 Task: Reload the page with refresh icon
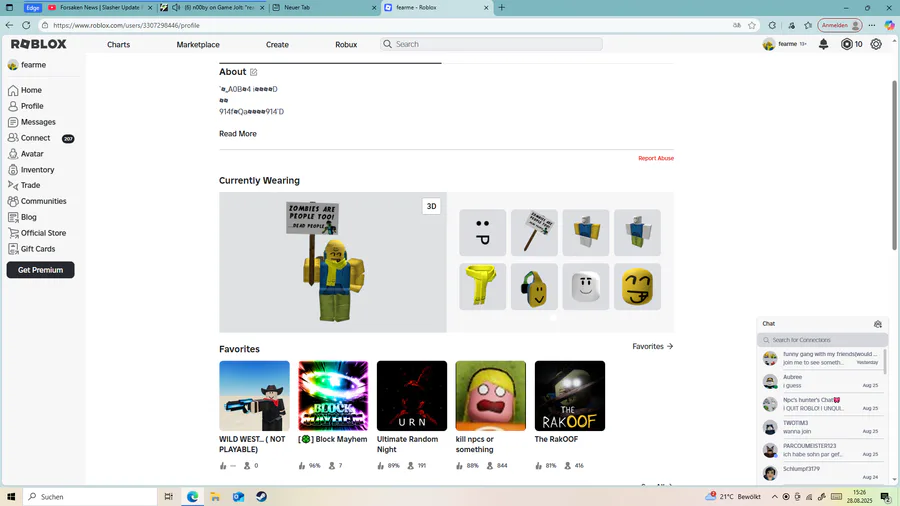[x=26, y=25]
